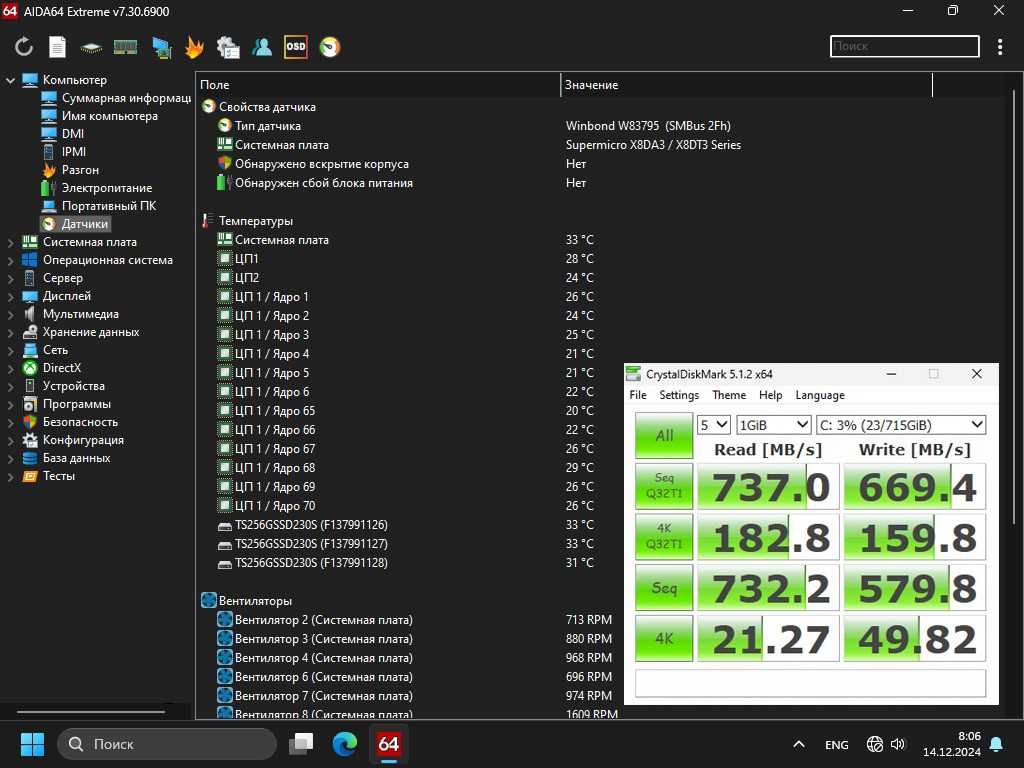This screenshot has width=1024, height=768.
Task: Open the audit manager toolbar icon
Action: click(228, 47)
